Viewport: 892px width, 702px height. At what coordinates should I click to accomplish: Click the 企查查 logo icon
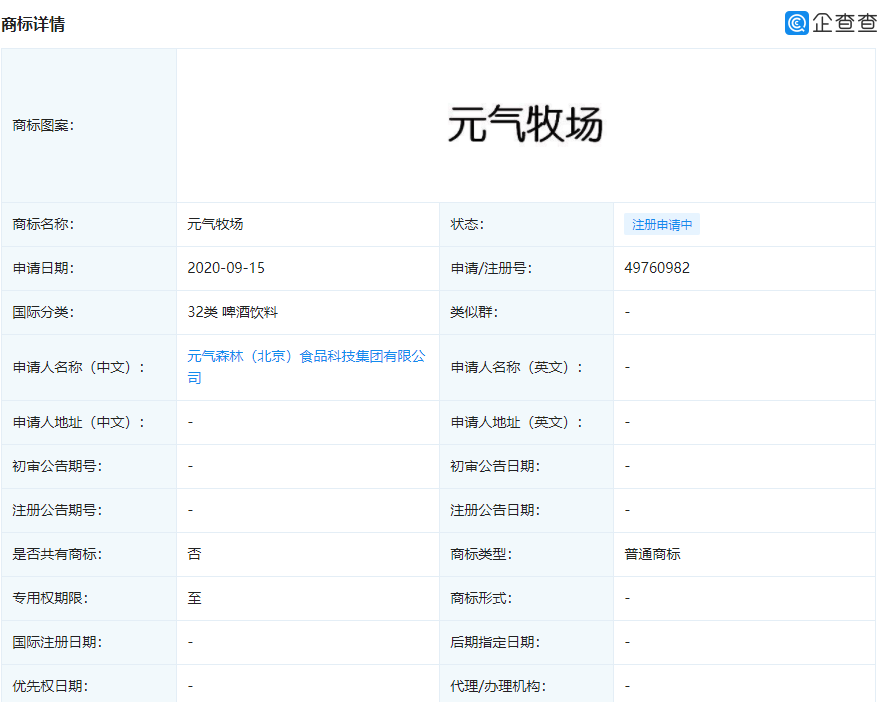click(x=796, y=23)
